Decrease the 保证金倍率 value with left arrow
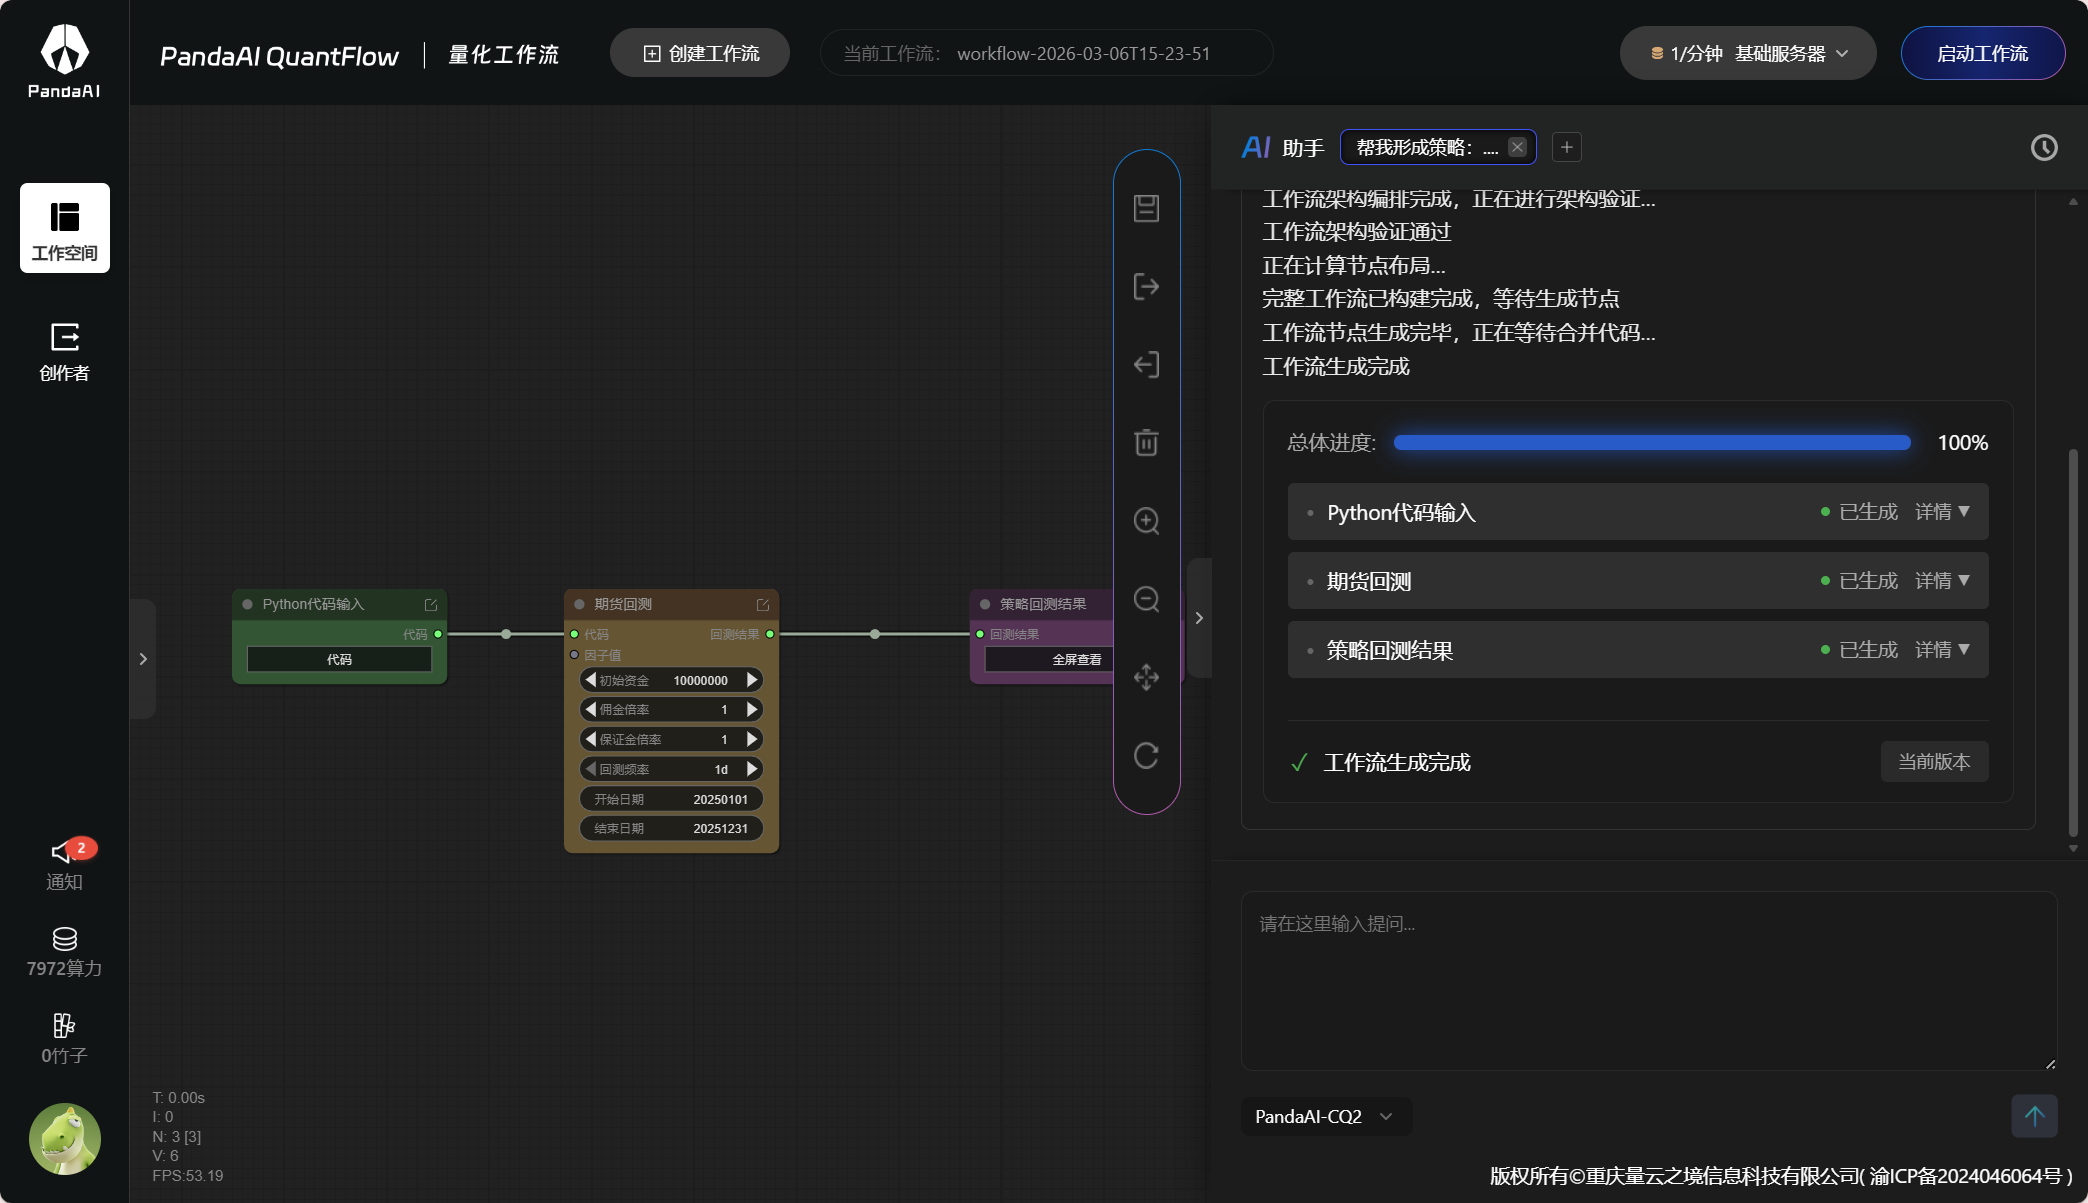2088x1203 pixels. point(590,739)
